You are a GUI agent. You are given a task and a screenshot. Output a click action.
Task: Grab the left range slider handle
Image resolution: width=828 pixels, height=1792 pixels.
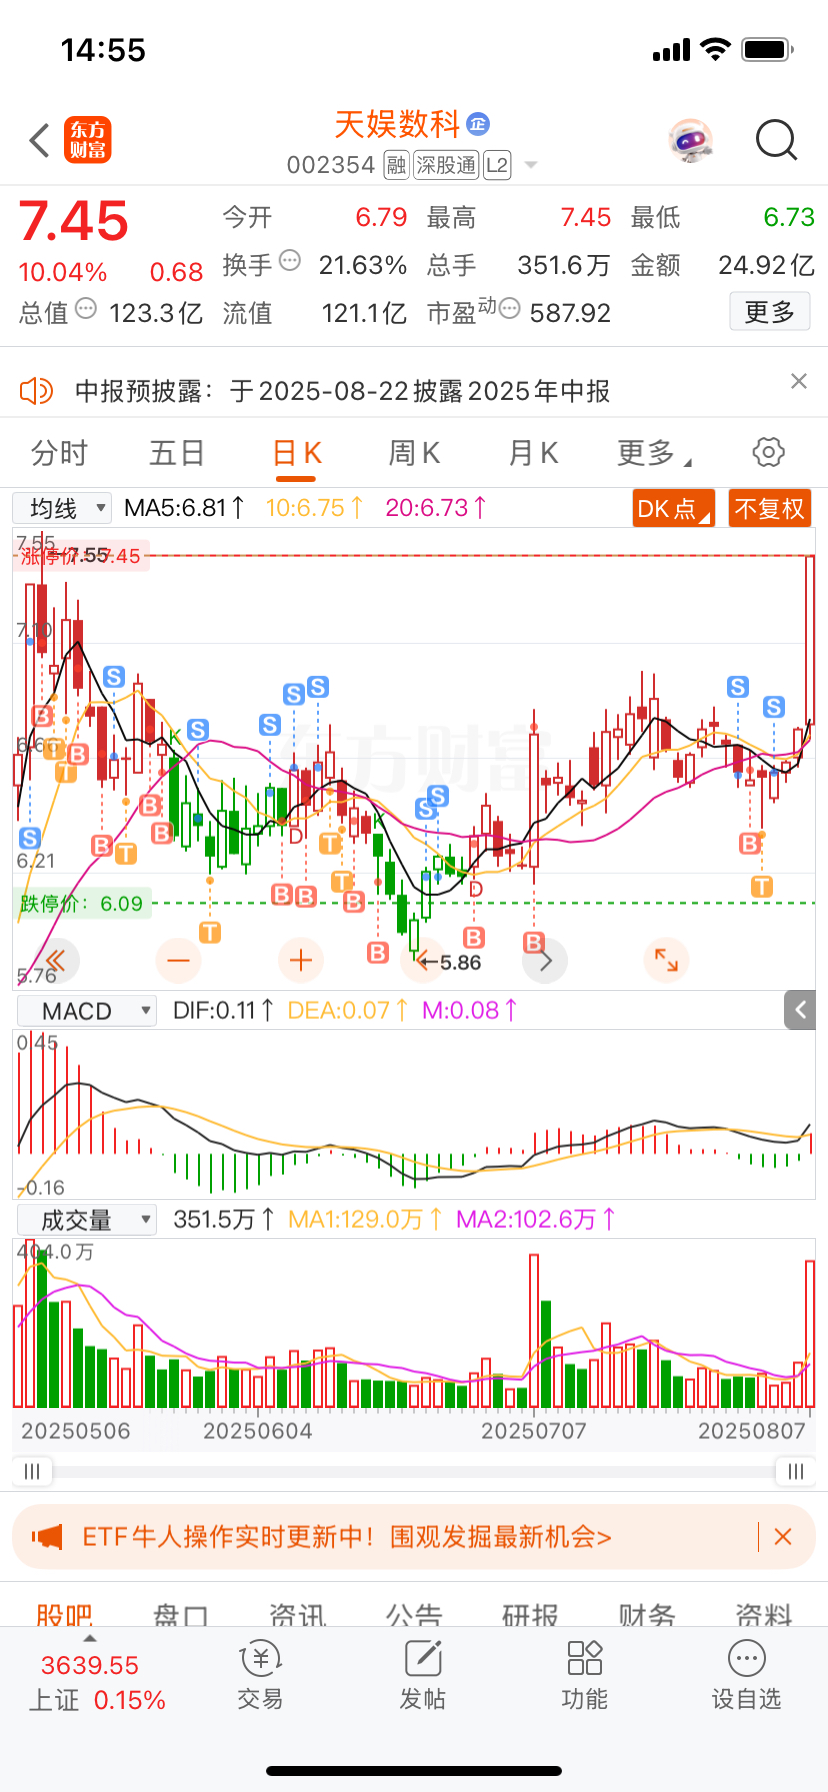click(32, 1471)
